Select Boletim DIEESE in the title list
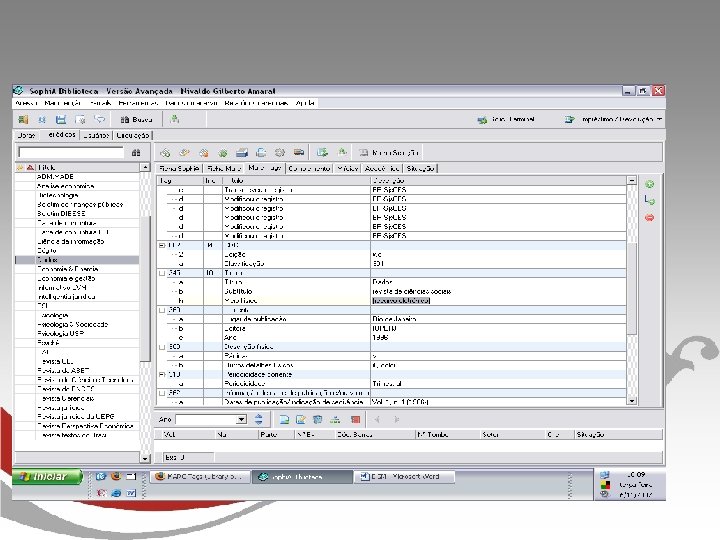 tap(61, 214)
